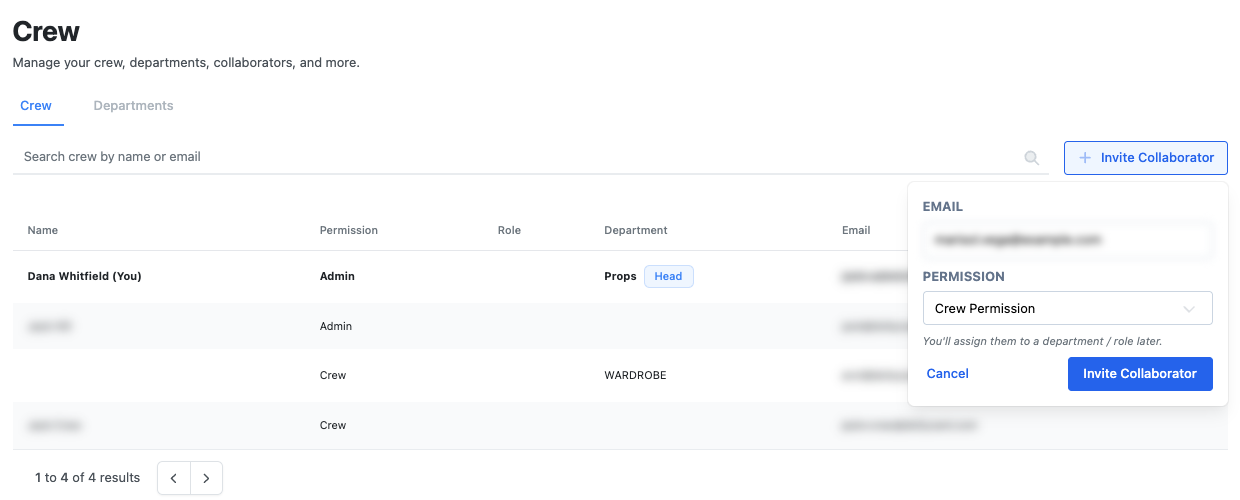
Task: Go to next results page arrow
Action: point(206,478)
